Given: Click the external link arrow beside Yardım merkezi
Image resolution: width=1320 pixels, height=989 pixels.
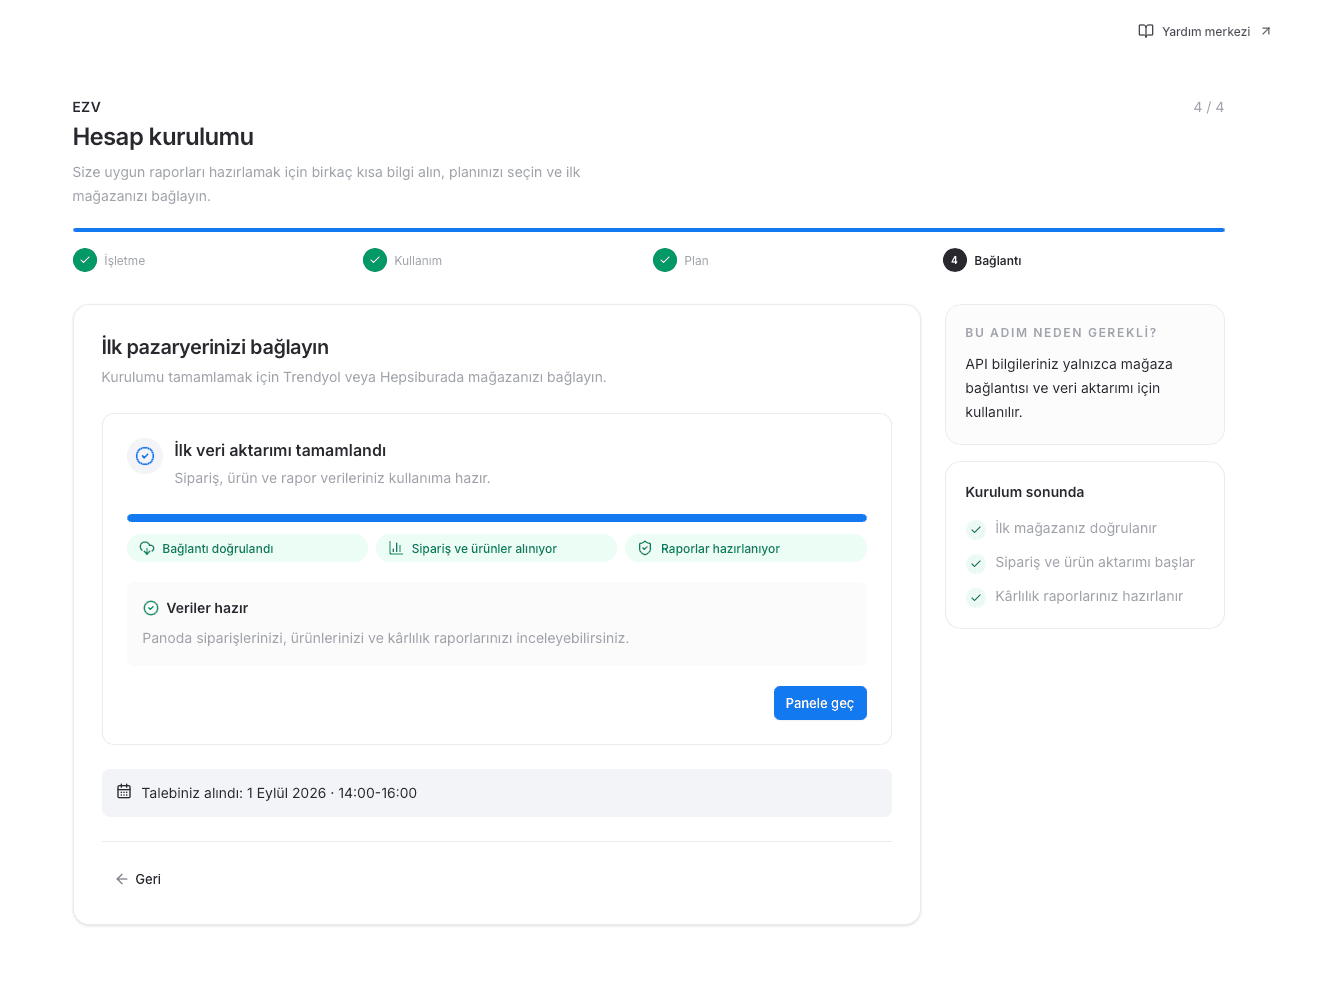Looking at the screenshot, I should (1266, 31).
